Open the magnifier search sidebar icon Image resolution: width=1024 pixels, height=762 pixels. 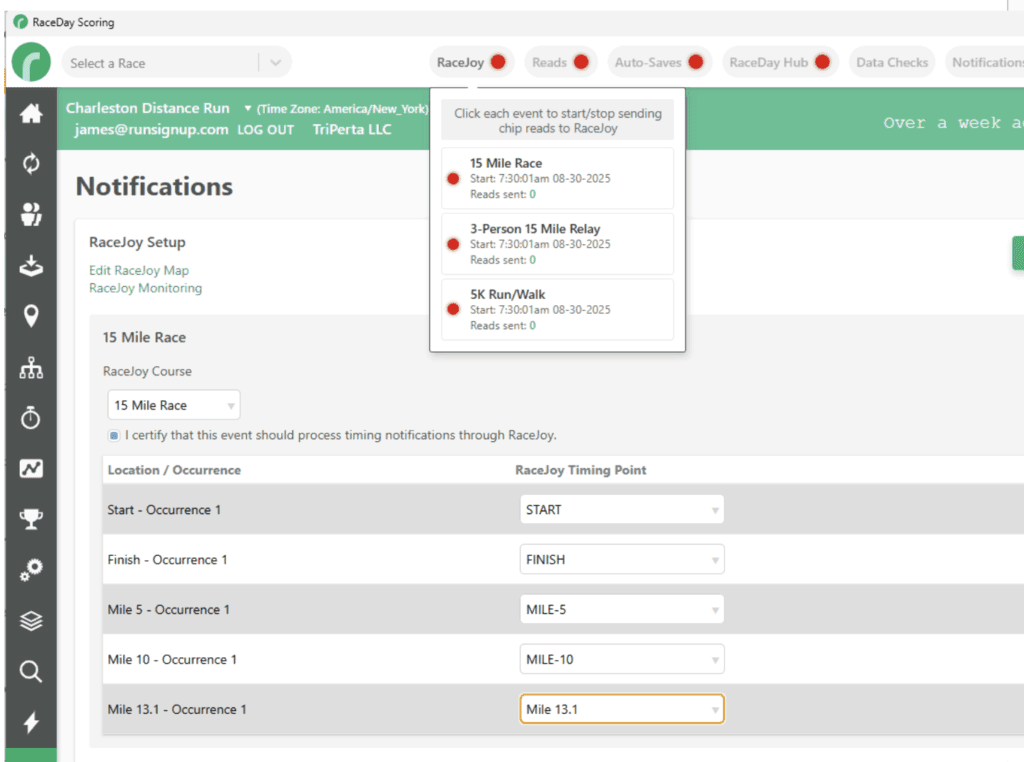[x=31, y=671]
